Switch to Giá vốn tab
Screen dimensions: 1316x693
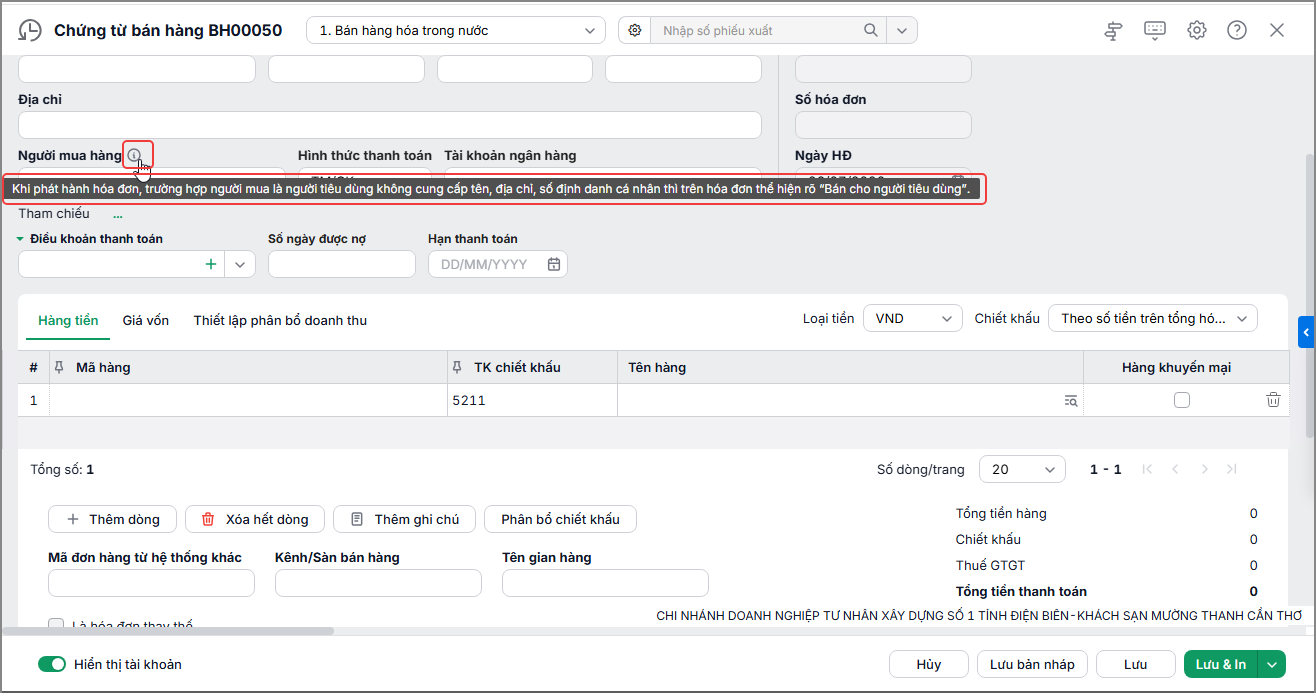click(x=146, y=320)
